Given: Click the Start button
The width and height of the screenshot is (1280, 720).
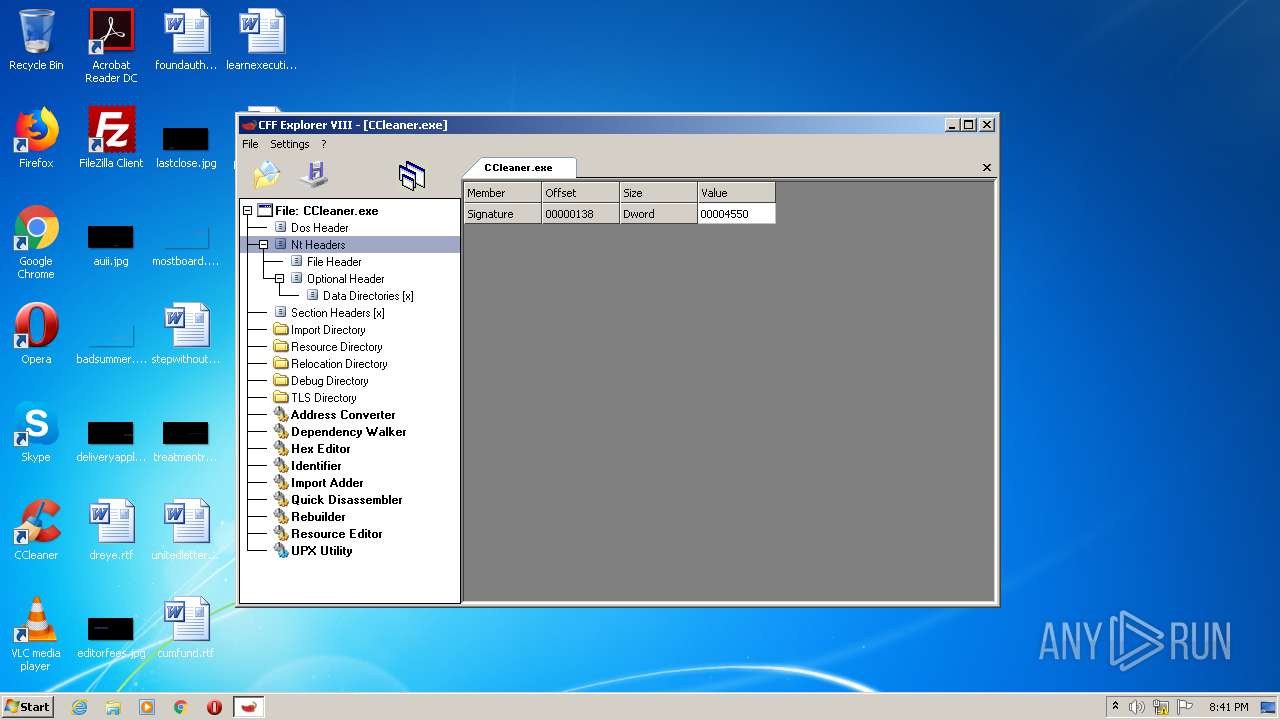Looking at the screenshot, I should point(27,706).
